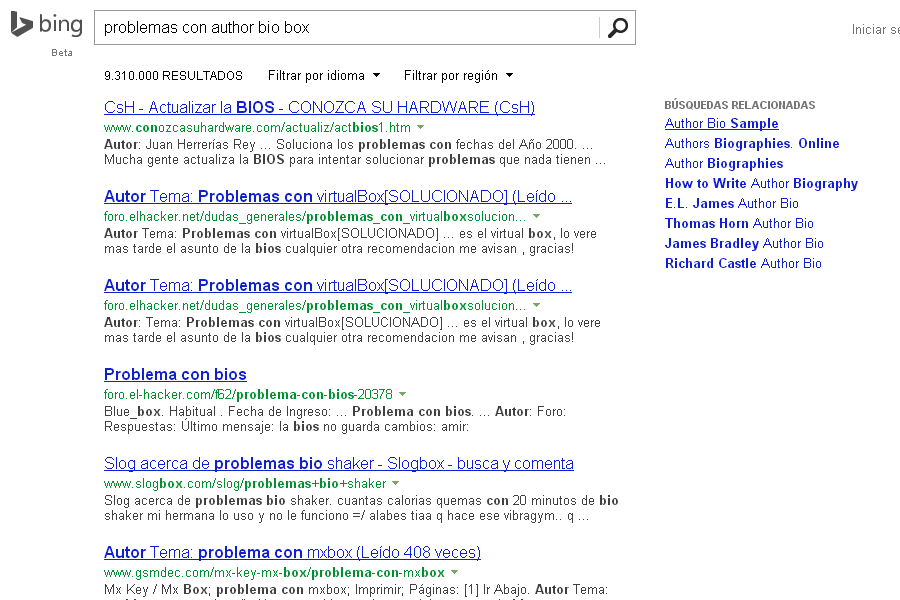Open 'CsH - Actualizar la BIOS' result
Viewport: 900px width, 600px height.
click(x=319, y=107)
